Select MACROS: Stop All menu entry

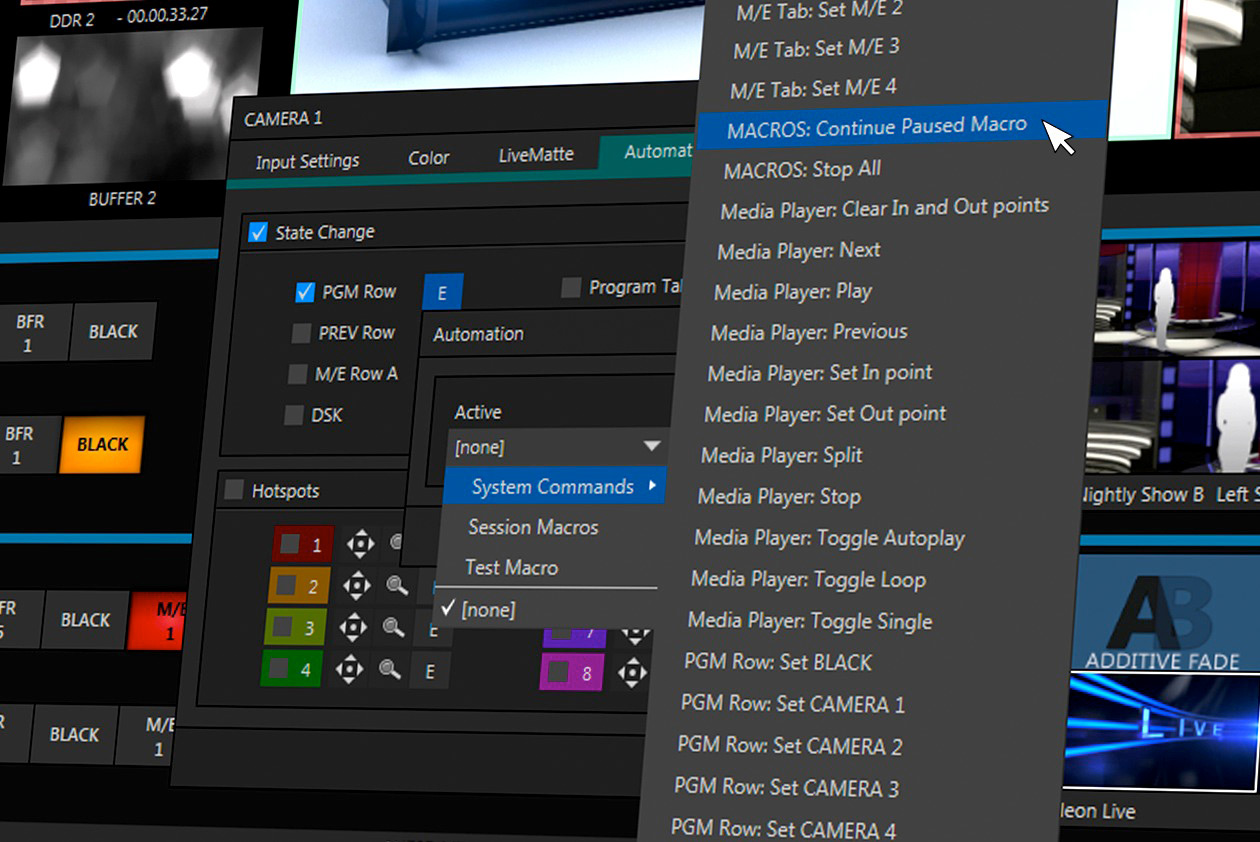click(802, 169)
